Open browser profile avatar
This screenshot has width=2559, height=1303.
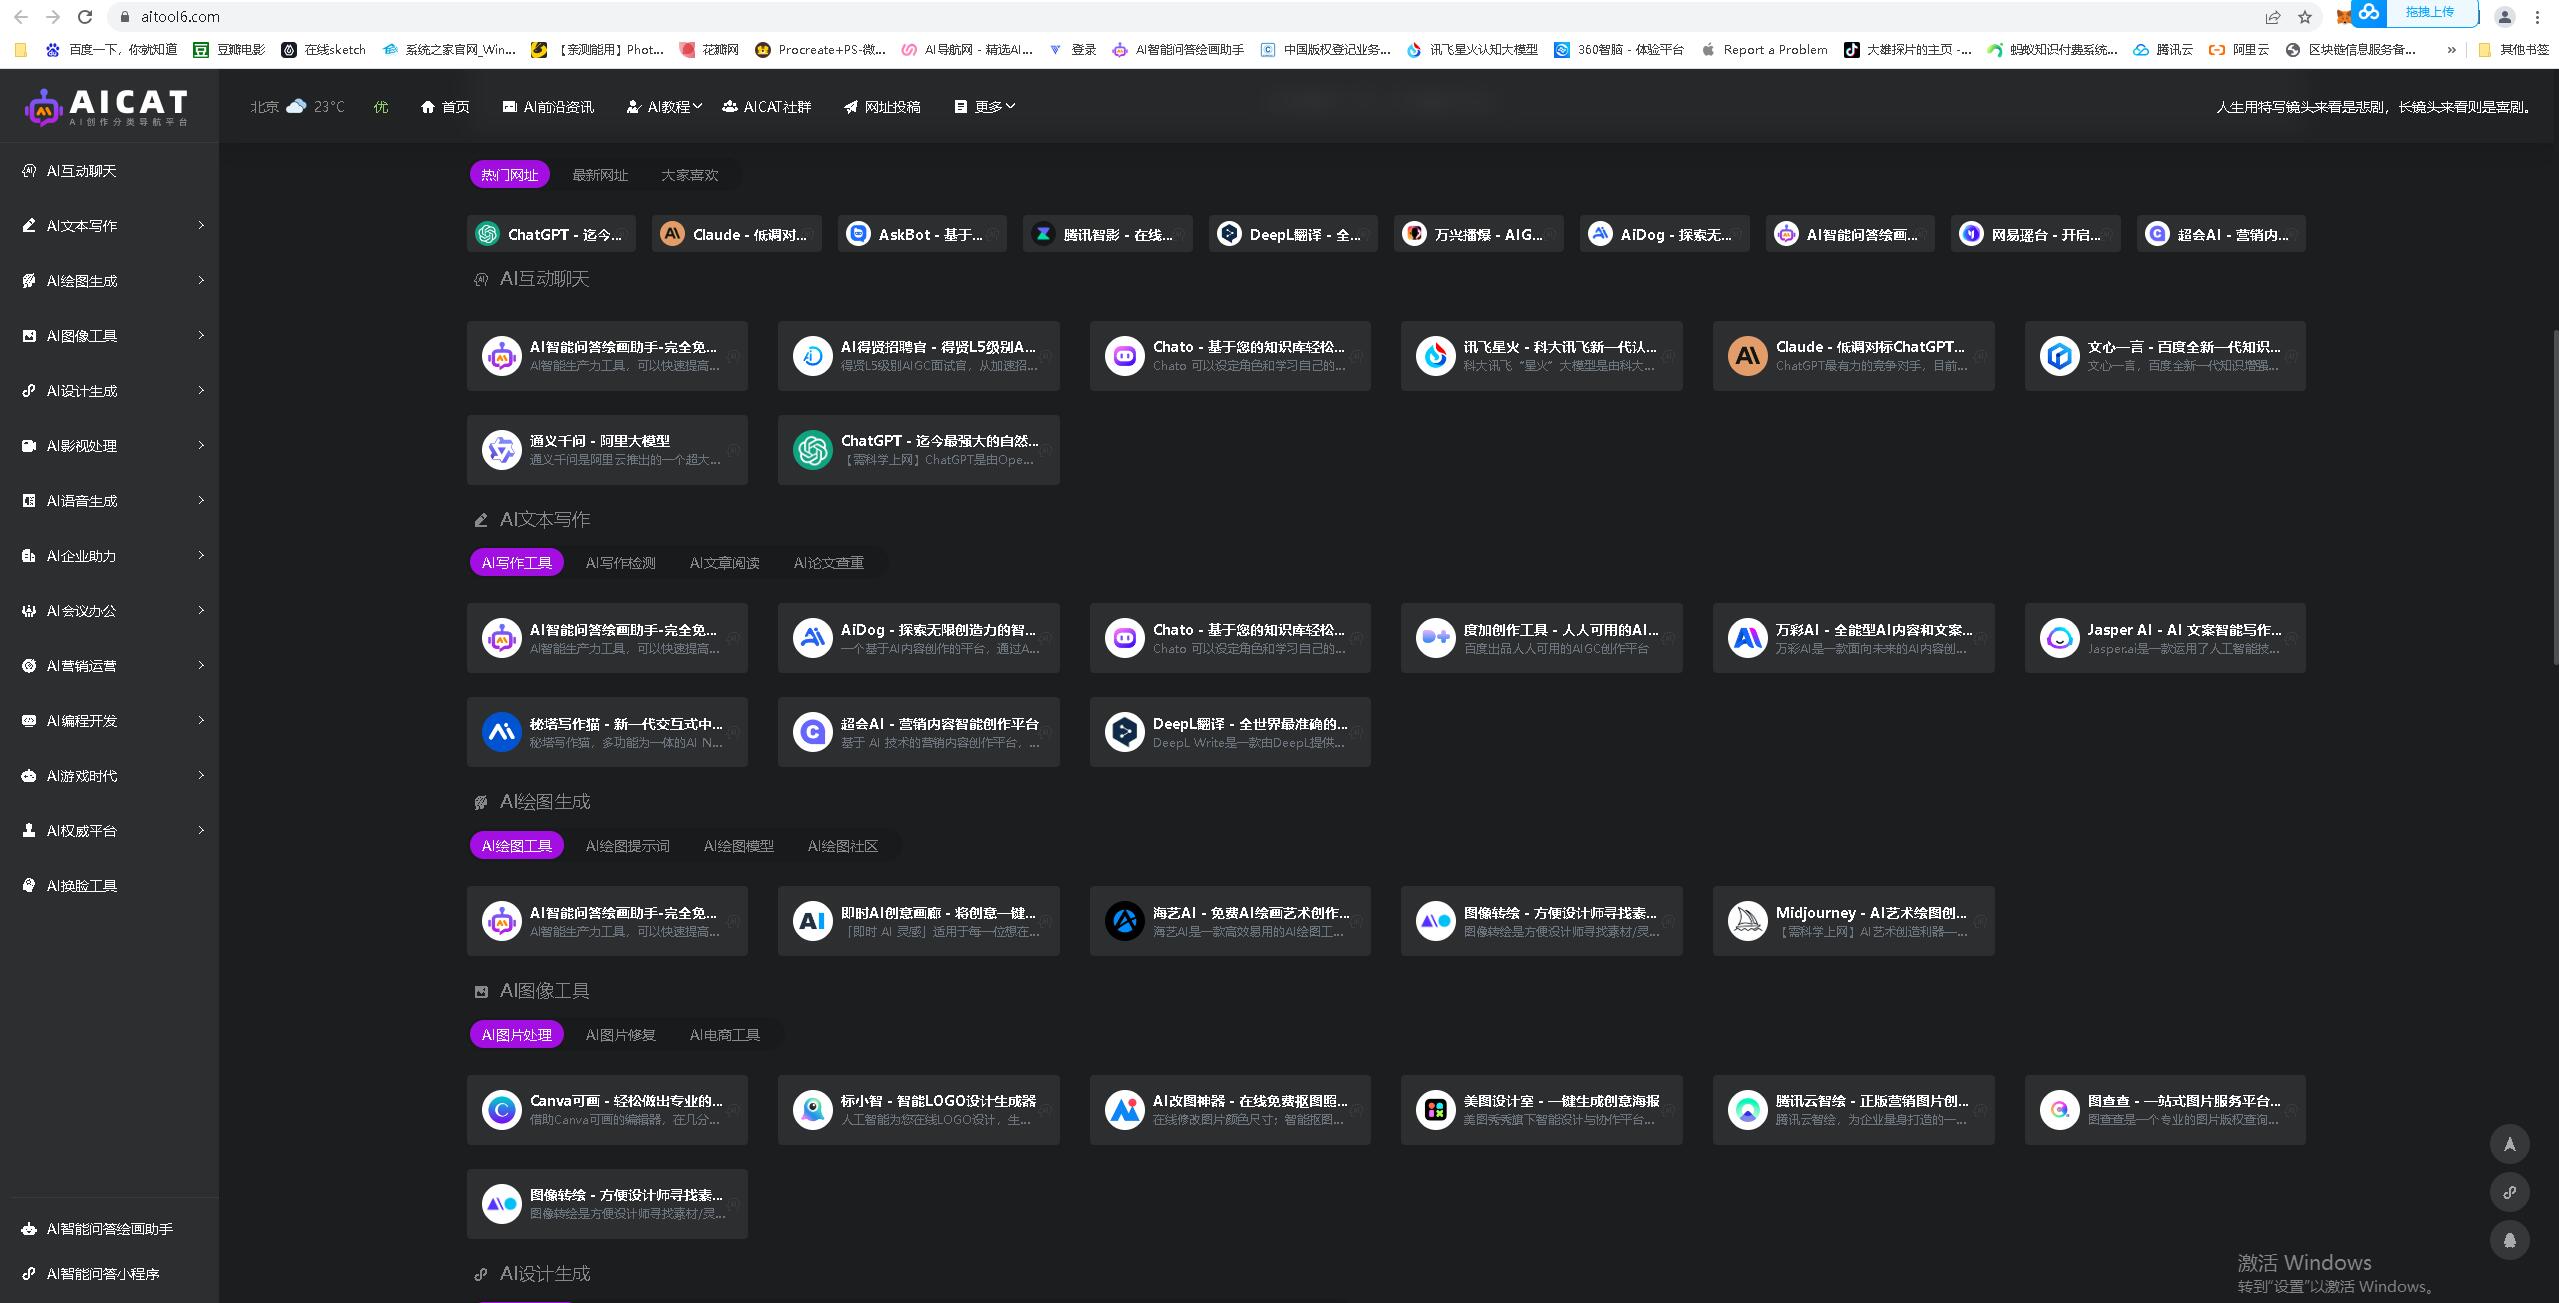click(x=2505, y=17)
